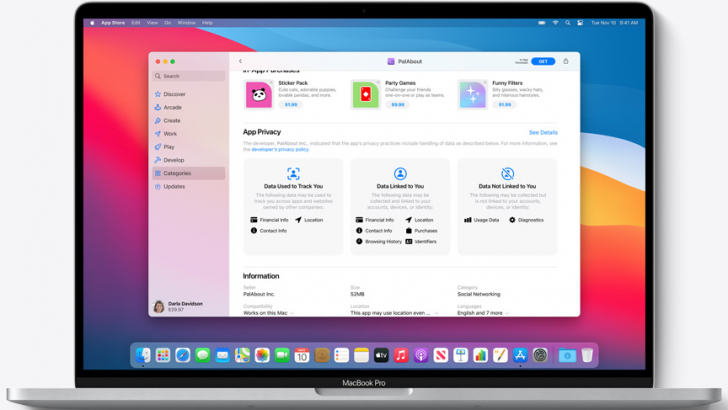Open Podcasts from the Dock
This screenshot has width=728, height=410.
point(421,355)
